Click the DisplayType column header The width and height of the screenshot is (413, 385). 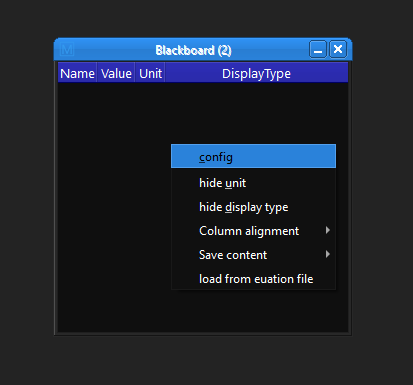click(x=256, y=73)
